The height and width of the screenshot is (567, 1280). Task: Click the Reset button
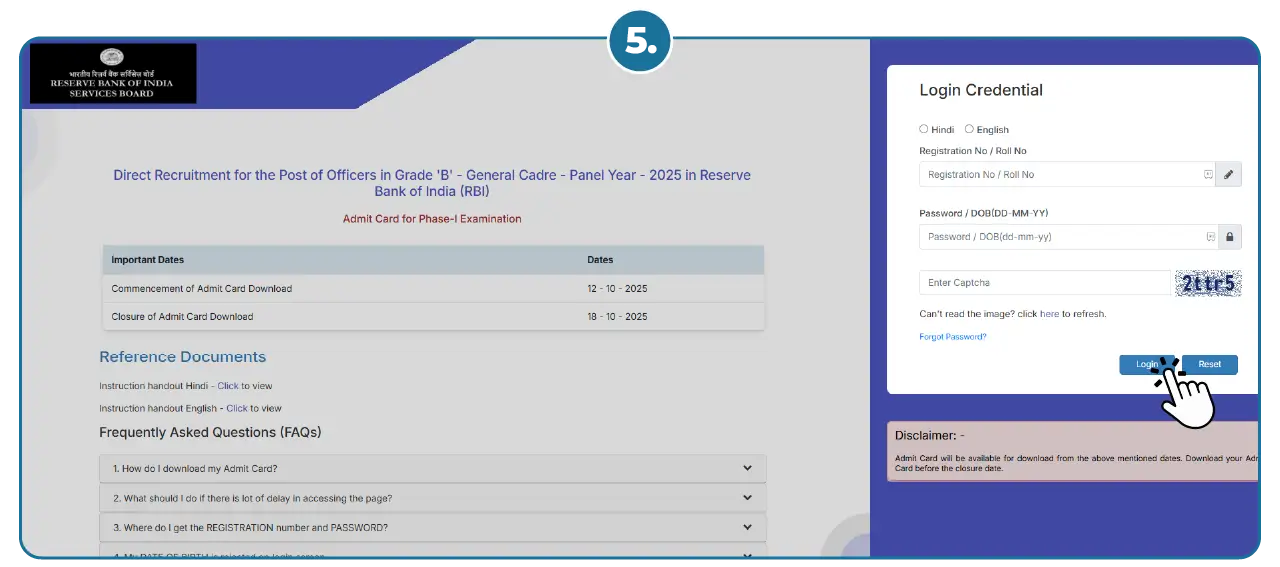(x=1210, y=364)
